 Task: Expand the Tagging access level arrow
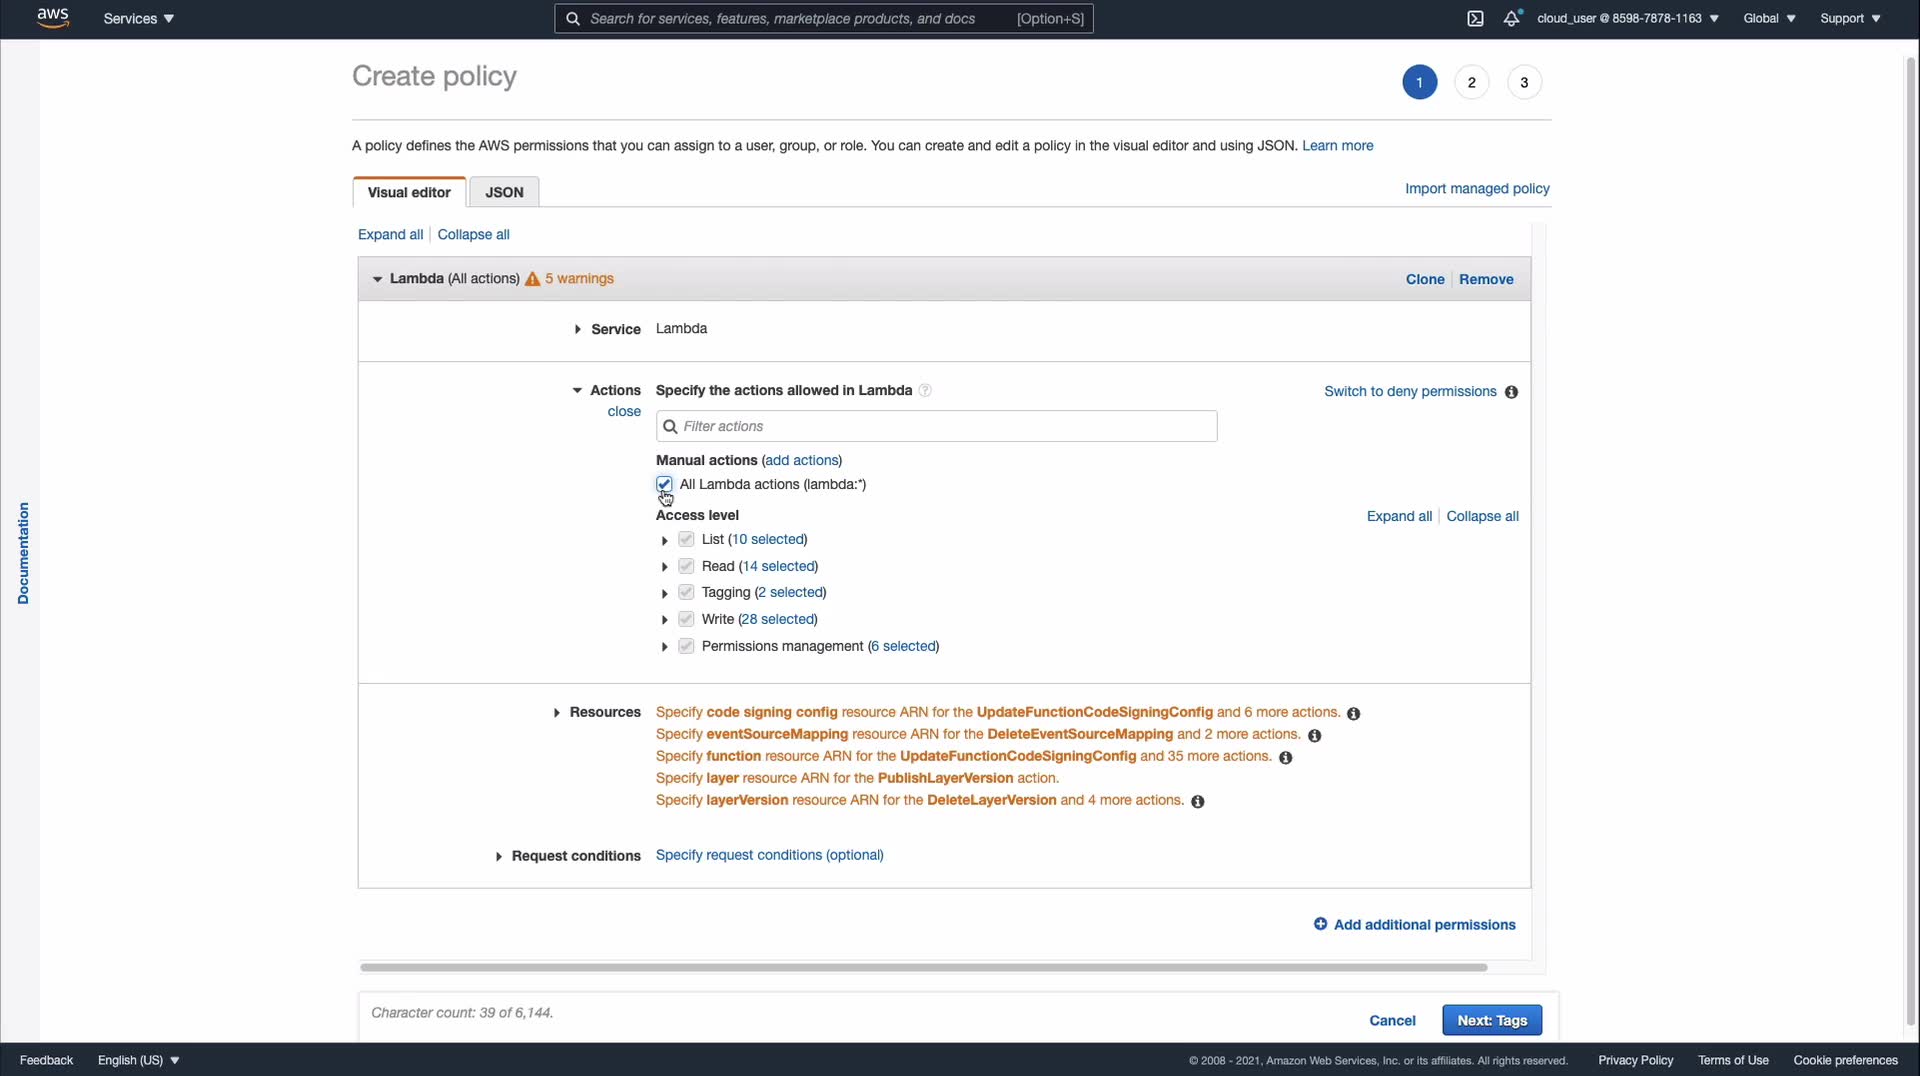coord(664,593)
